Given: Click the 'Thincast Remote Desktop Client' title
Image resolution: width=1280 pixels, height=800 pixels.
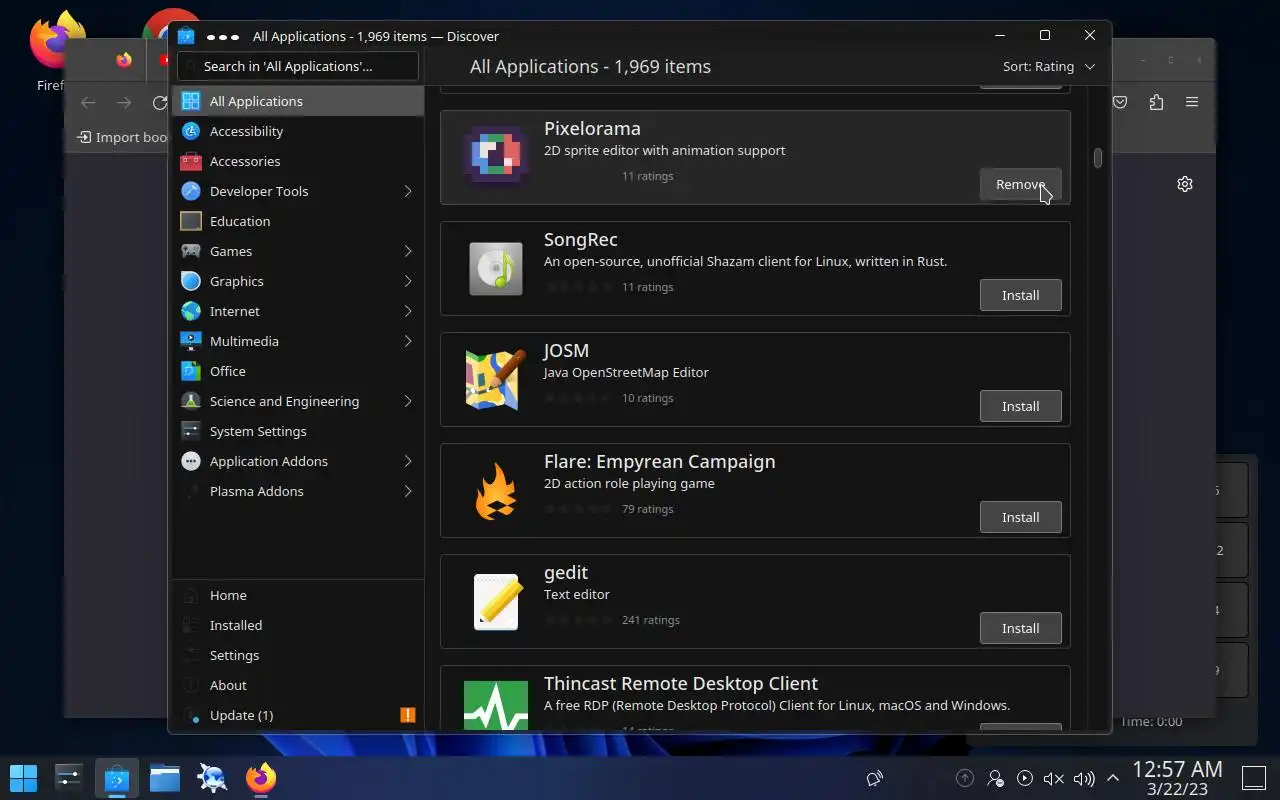Looking at the screenshot, I should pyautogui.click(x=681, y=683).
